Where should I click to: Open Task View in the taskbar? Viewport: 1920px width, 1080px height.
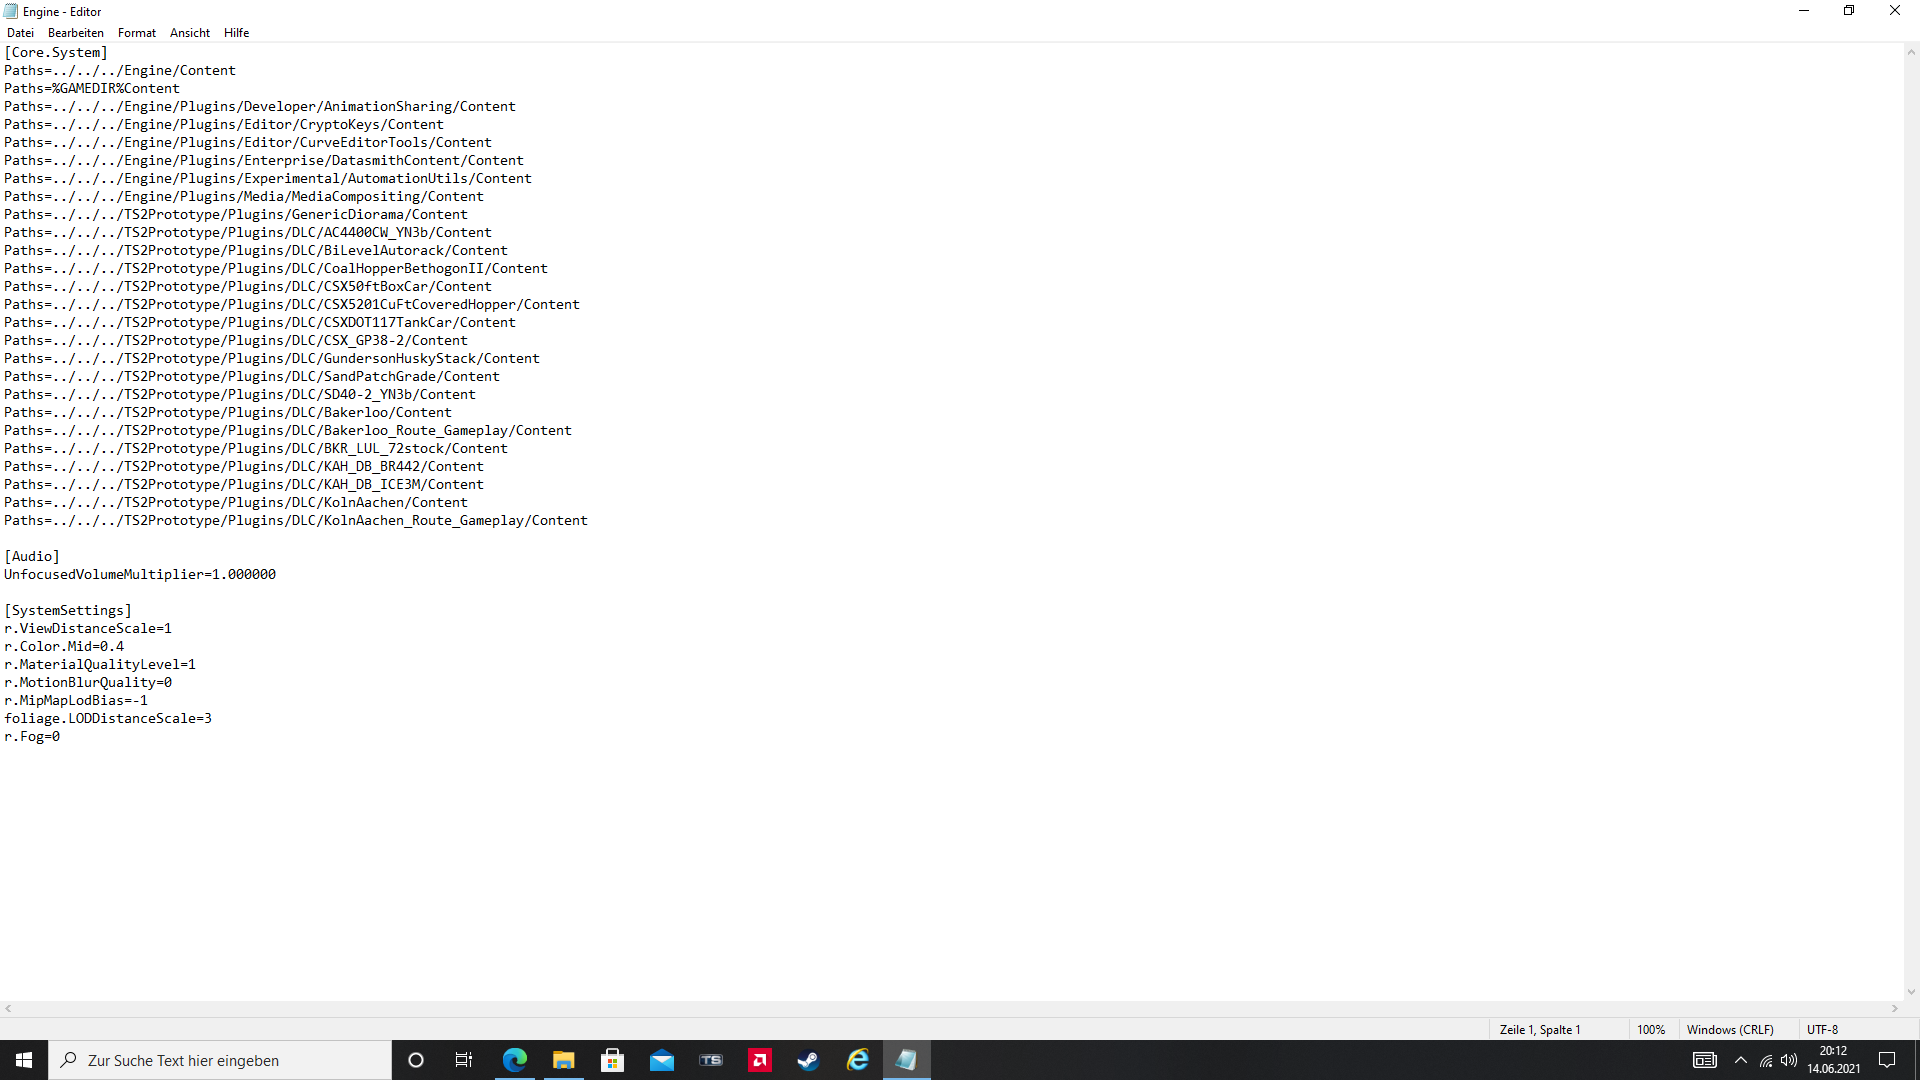pos(464,1060)
